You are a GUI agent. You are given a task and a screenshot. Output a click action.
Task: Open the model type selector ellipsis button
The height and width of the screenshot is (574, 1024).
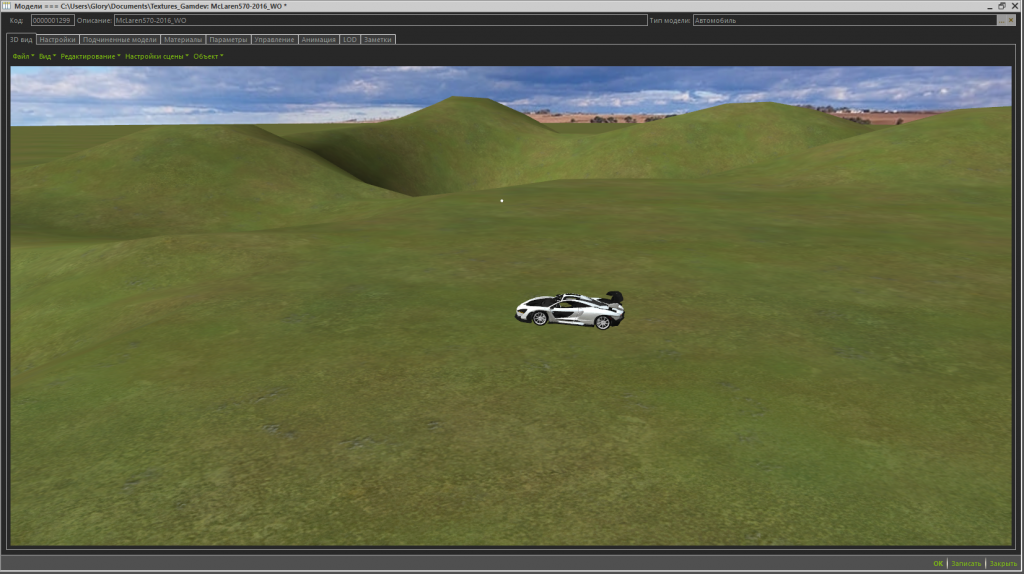coord(1001,20)
